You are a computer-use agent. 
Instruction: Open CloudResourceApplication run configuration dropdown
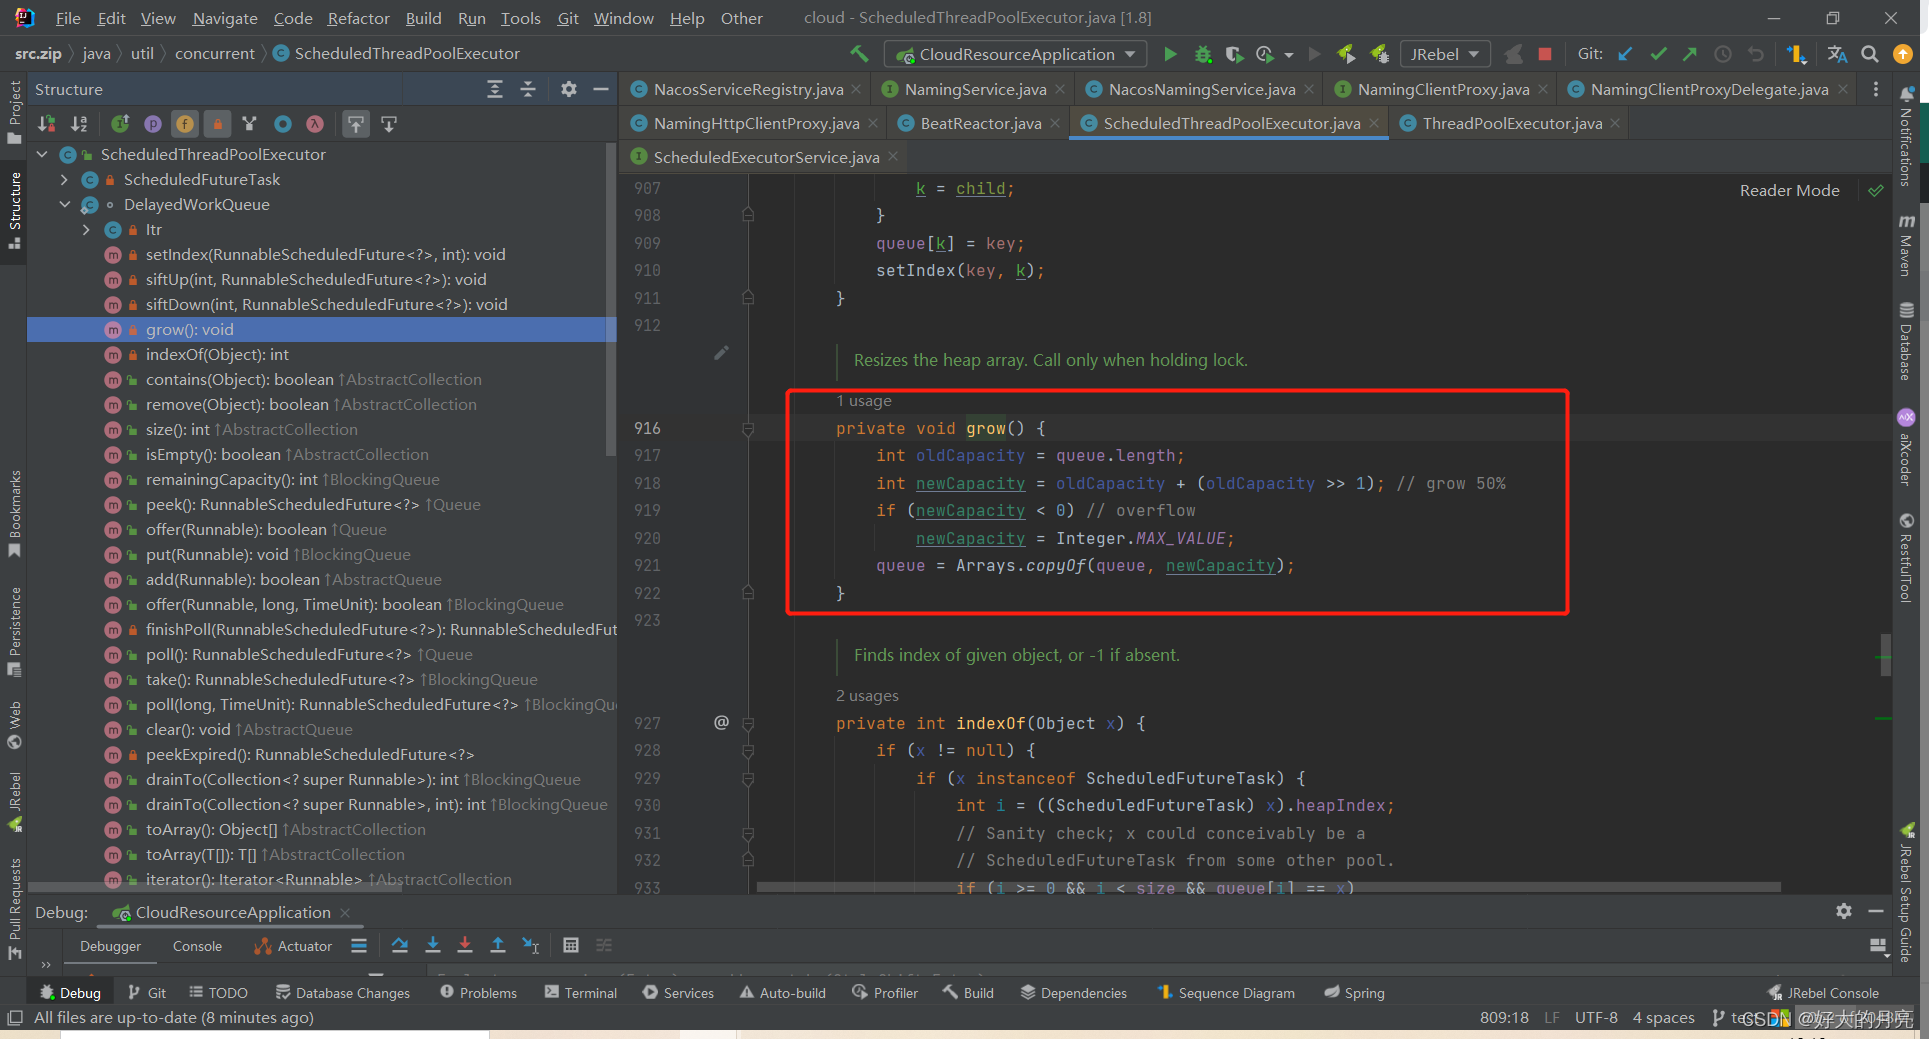pos(1016,54)
